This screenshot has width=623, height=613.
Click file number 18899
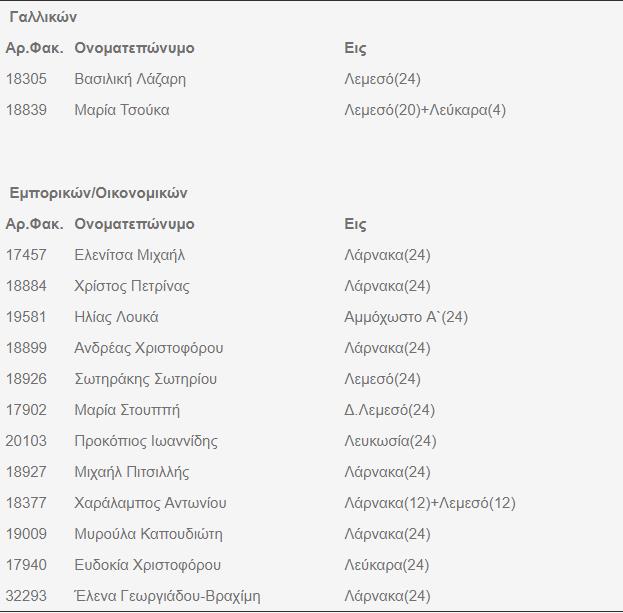click(x=26, y=348)
